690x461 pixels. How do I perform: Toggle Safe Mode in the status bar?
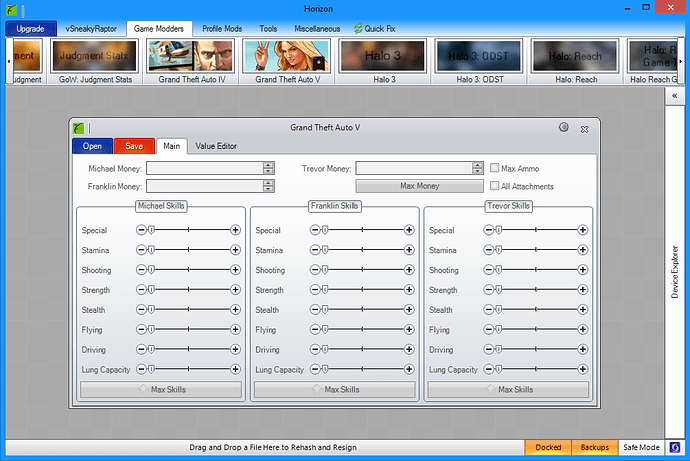(x=641, y=447)
